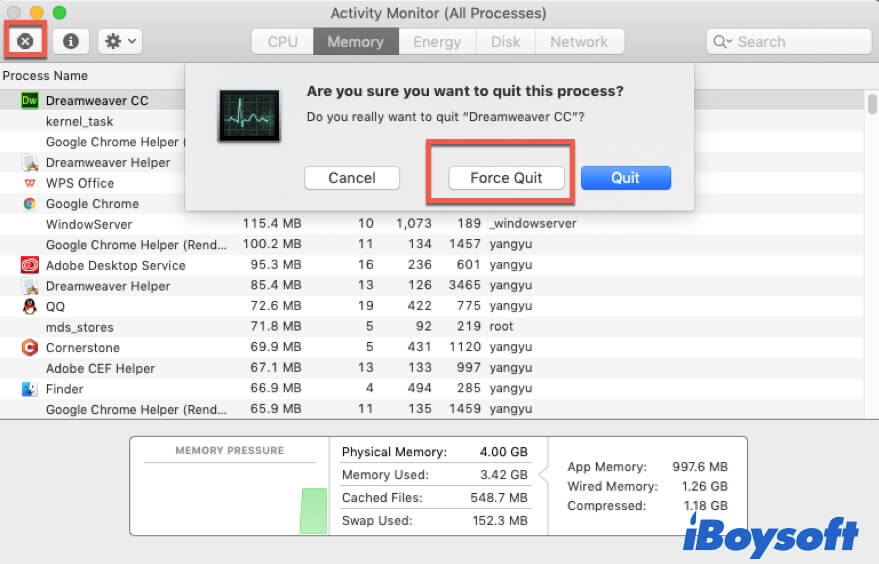
Task: Click the WPS Office app icon
Action: 29,183
